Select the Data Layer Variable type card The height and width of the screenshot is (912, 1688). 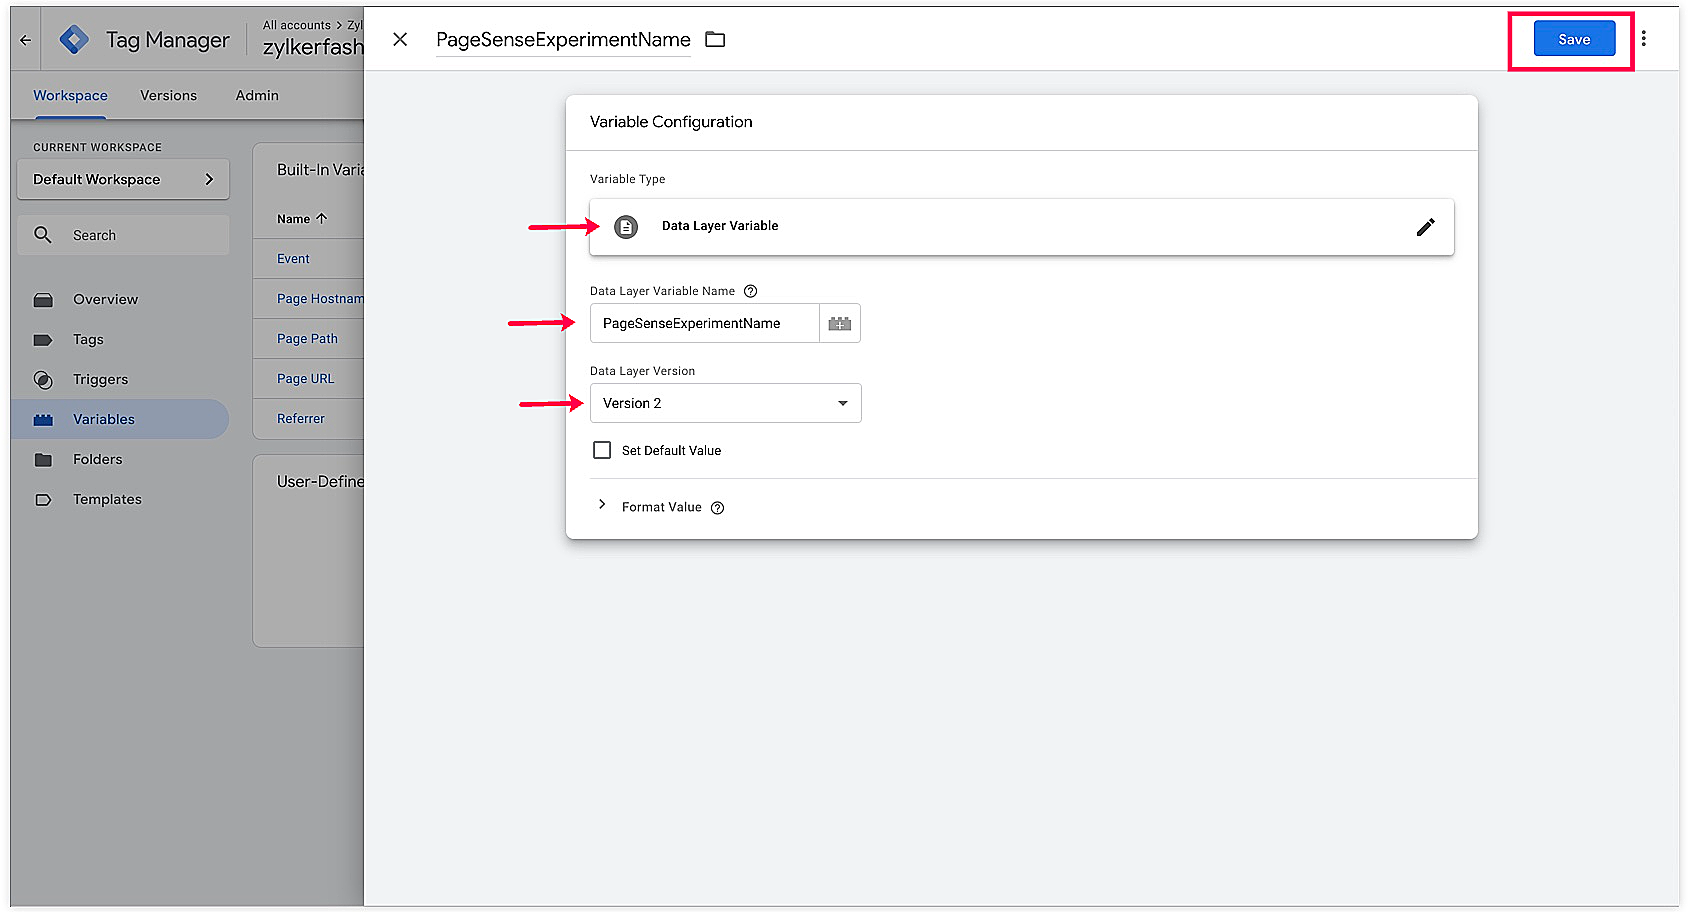(1021, 227)
